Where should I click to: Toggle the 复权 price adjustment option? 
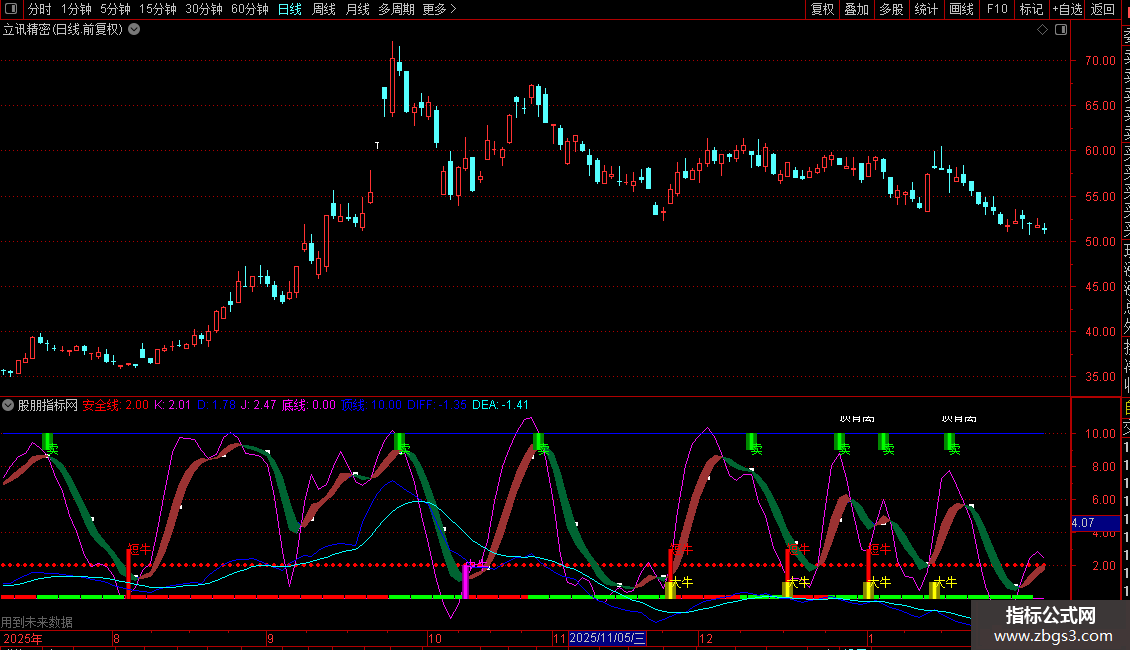click(x=822, y=9)
